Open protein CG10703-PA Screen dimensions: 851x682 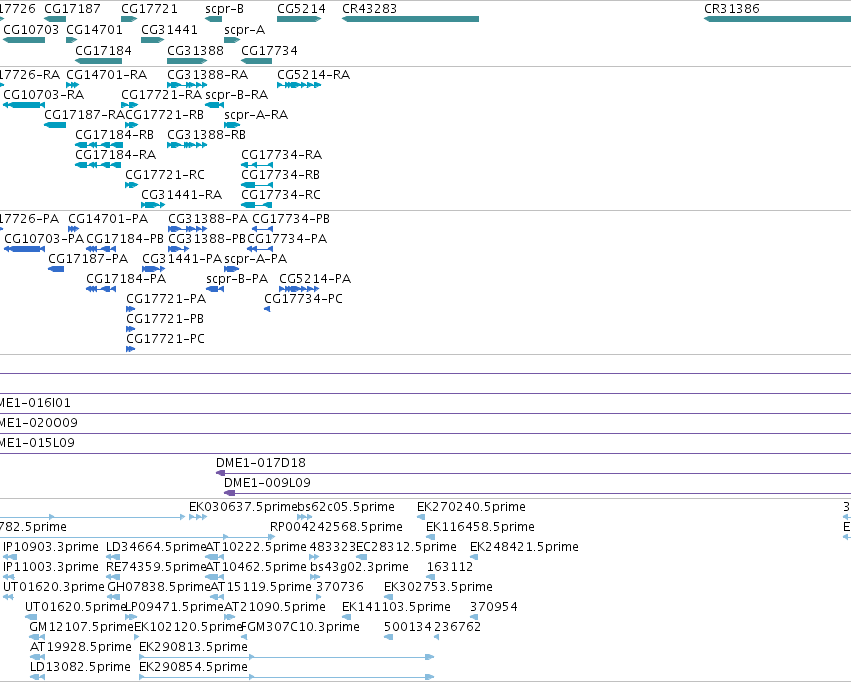pyautogui.click(x=24, y=249)
